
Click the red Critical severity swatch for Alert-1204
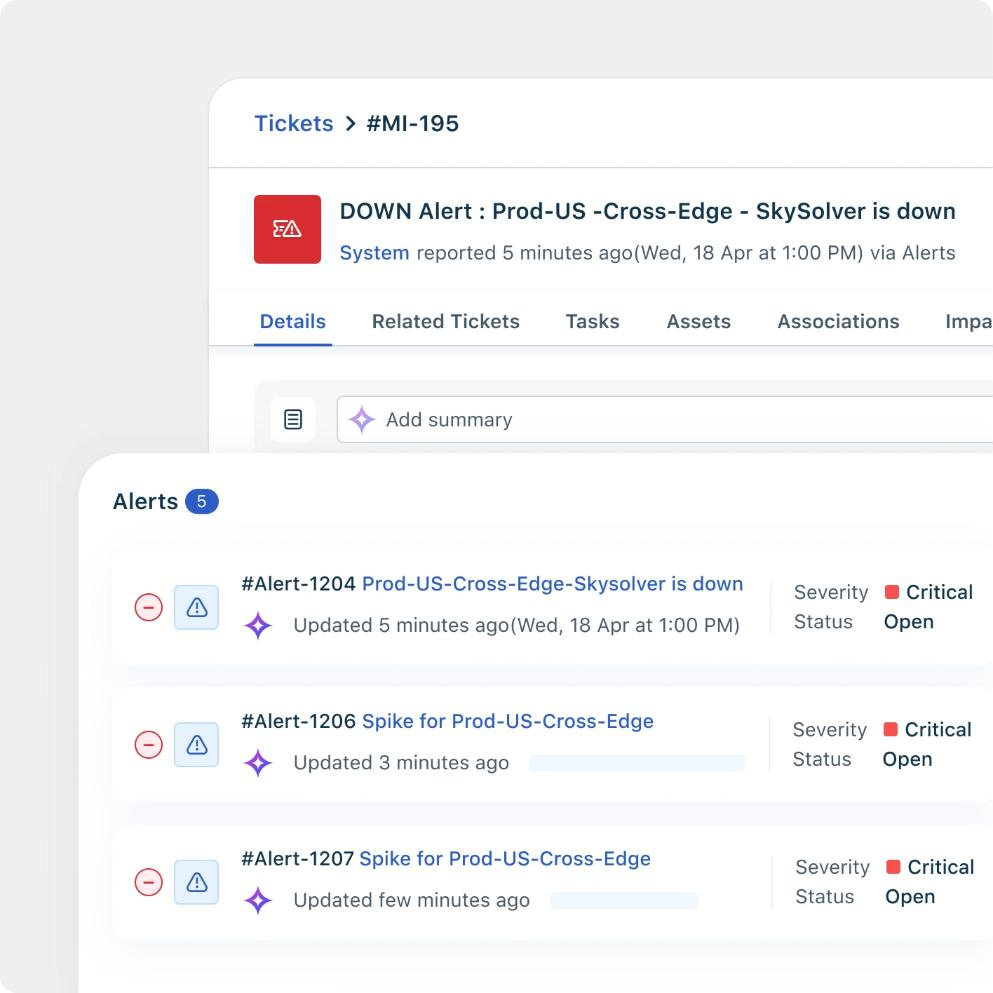(x=892, y=592)
